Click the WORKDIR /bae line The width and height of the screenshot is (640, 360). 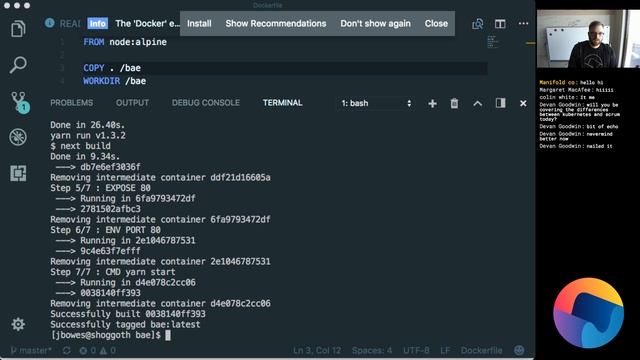(114, 81)
